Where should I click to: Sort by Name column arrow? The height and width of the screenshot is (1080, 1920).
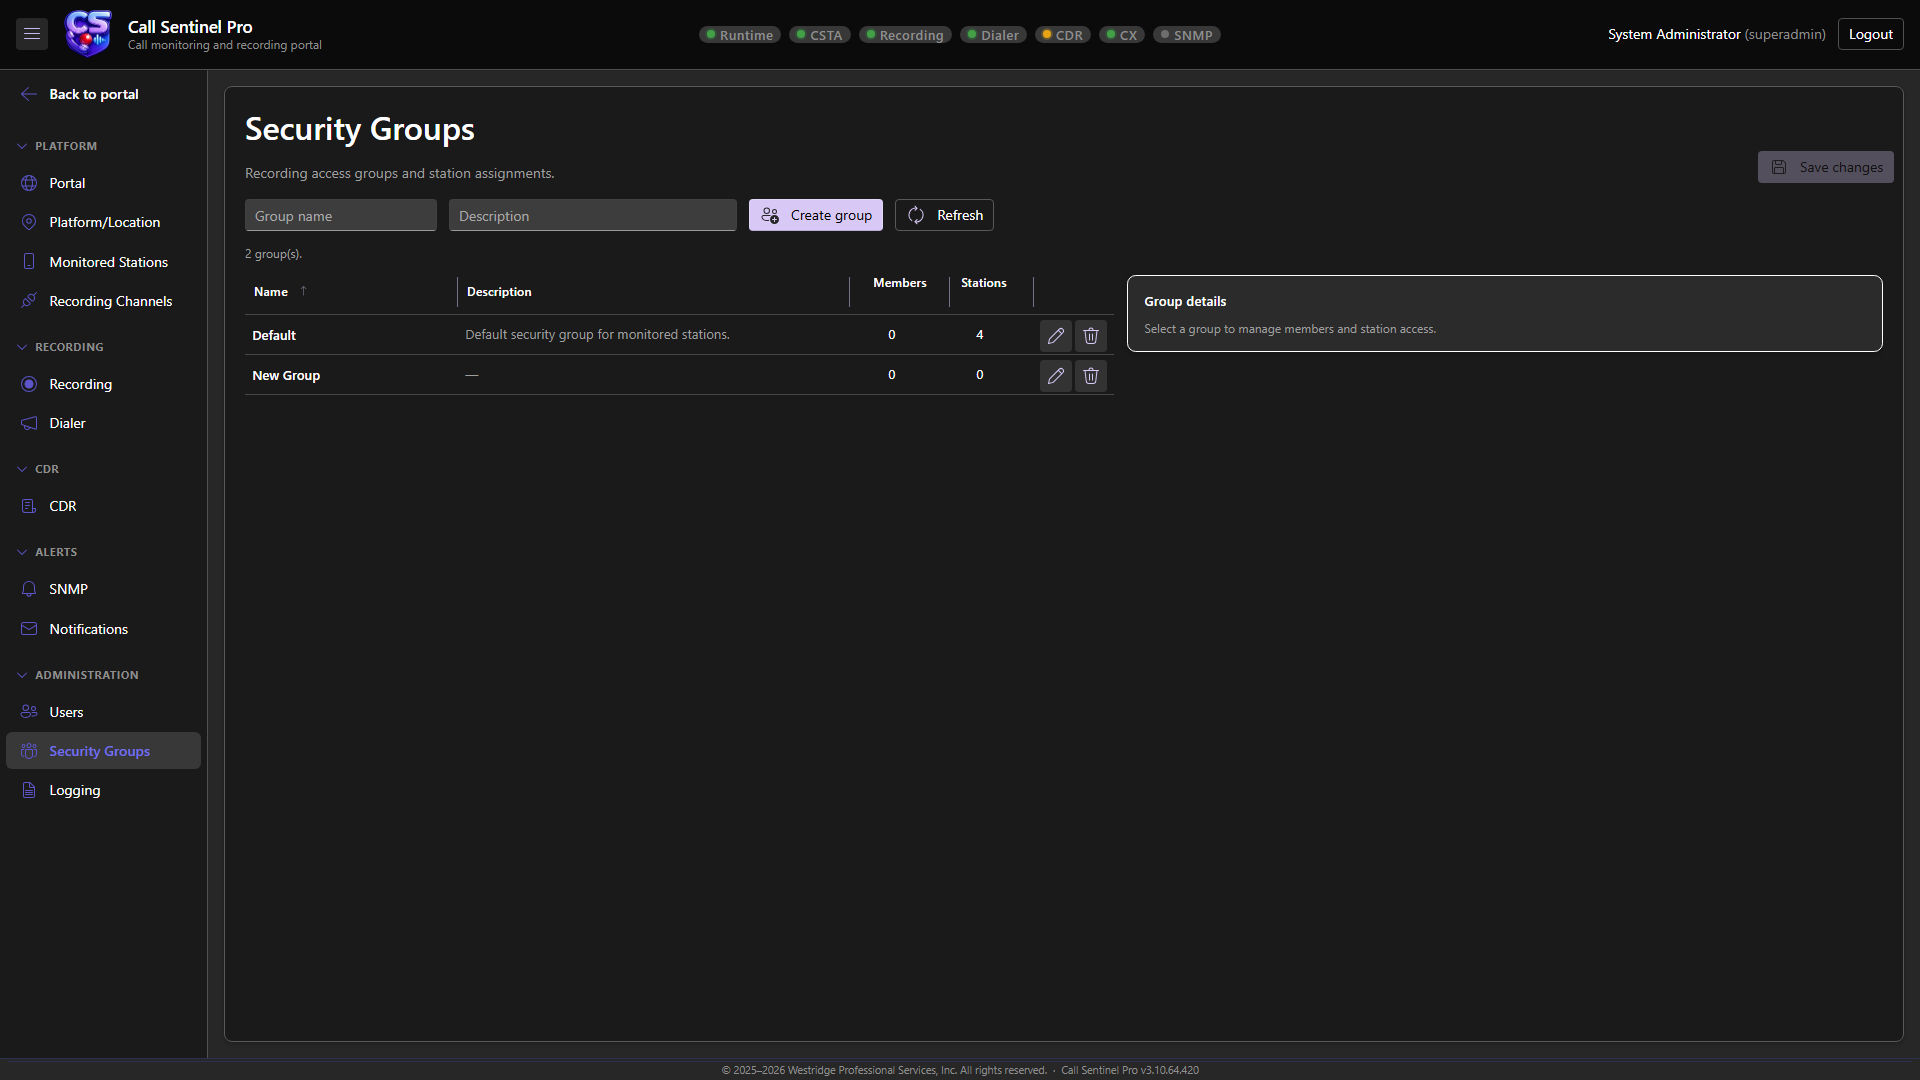click(x=303, y=291)
